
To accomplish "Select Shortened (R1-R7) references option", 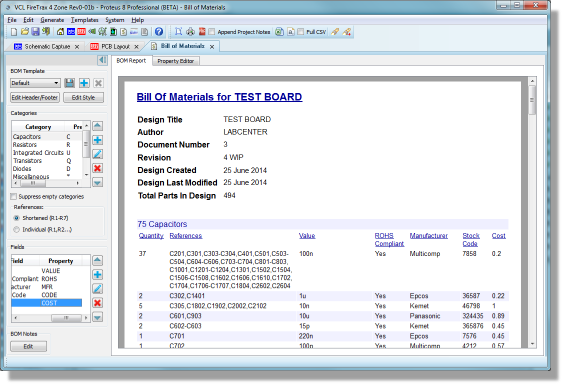I will pos(17,218).
